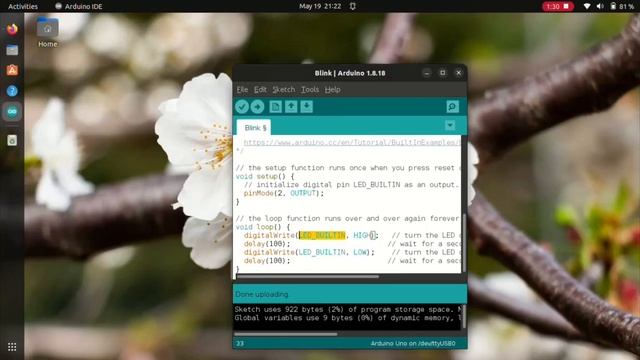The image size is (640, 360).
Task: Save the sketch with the down-arrow icon
Action: click(x=307, y=107)
